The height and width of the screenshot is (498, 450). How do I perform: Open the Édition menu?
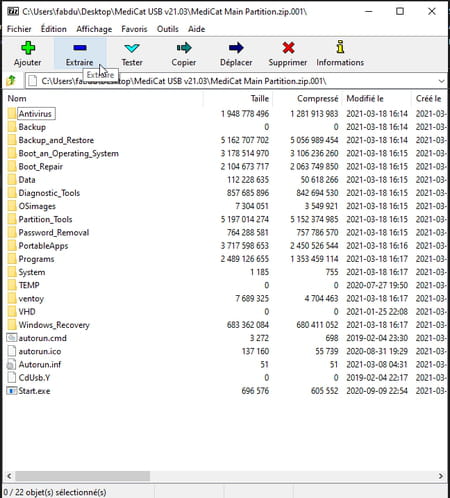coord(54,29)
